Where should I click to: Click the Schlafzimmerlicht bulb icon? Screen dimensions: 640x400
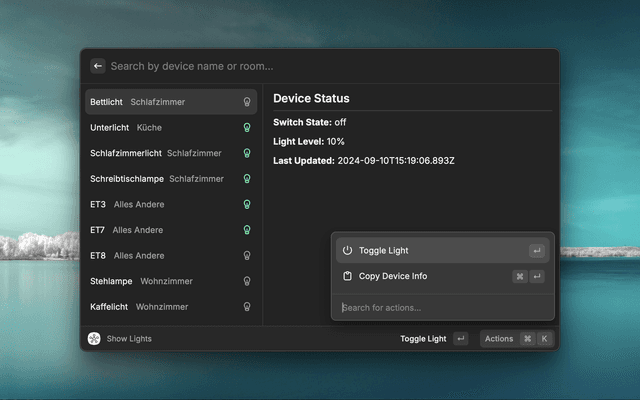(247, 153)
